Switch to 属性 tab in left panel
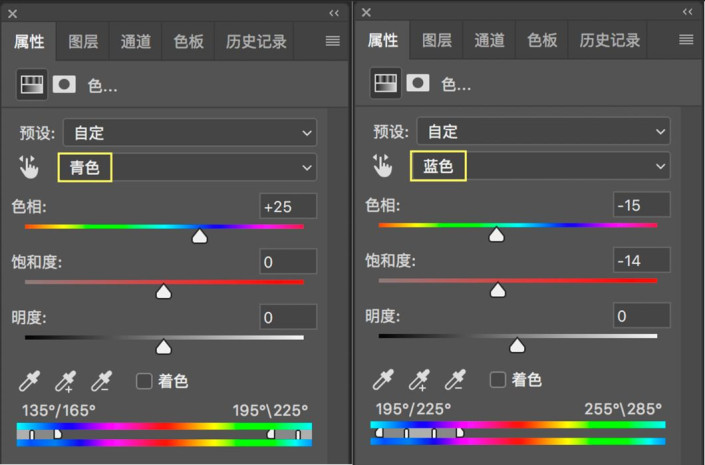 click(x=29, y=41)
